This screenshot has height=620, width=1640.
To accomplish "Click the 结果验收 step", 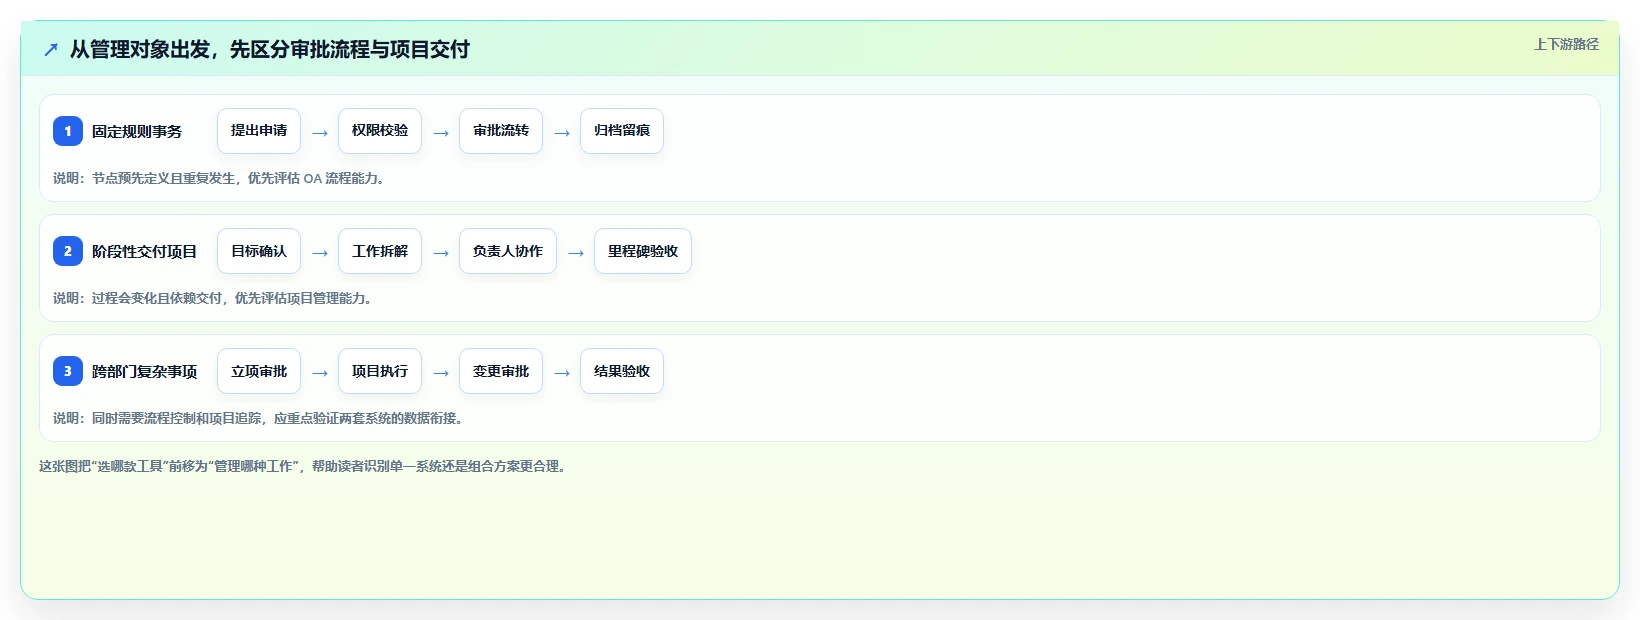I will pos(622,371).
